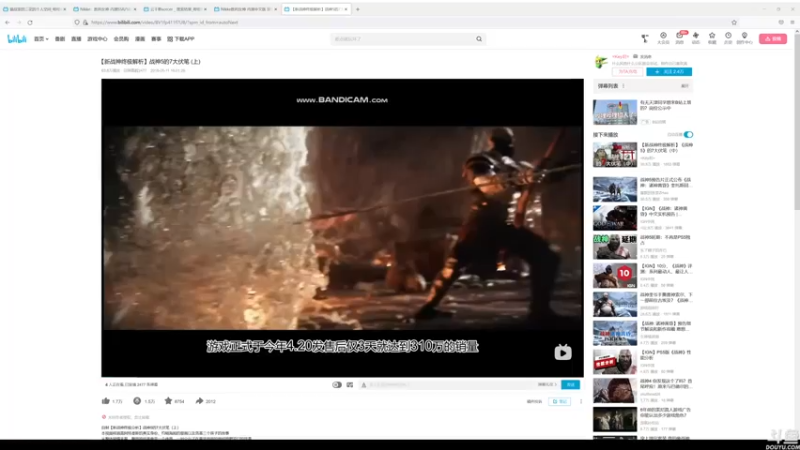800x450 pixels.
Task: Open the messages icon with red badge
Action: coord(680,38)
